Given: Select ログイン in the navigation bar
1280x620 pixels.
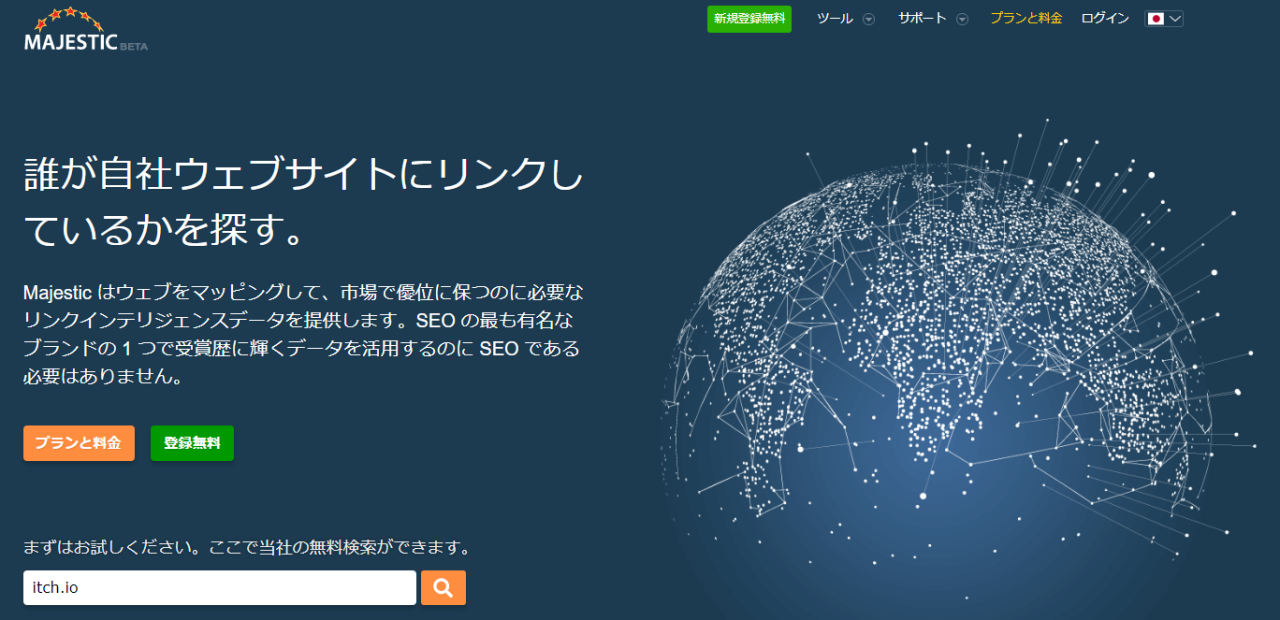Looking at the screenshot, I should 1104,18.
